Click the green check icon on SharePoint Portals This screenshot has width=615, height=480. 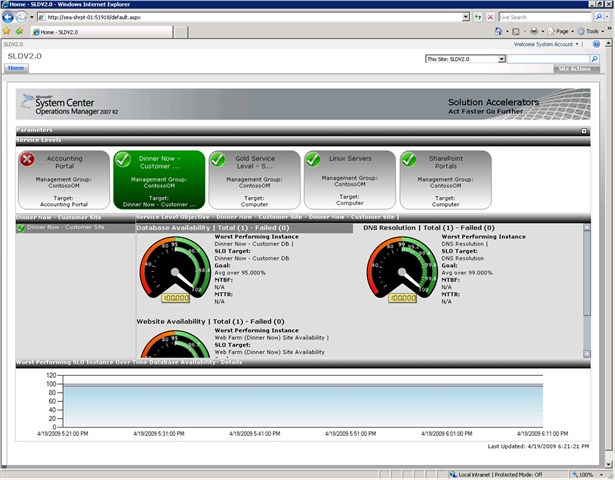coord(408,159)
